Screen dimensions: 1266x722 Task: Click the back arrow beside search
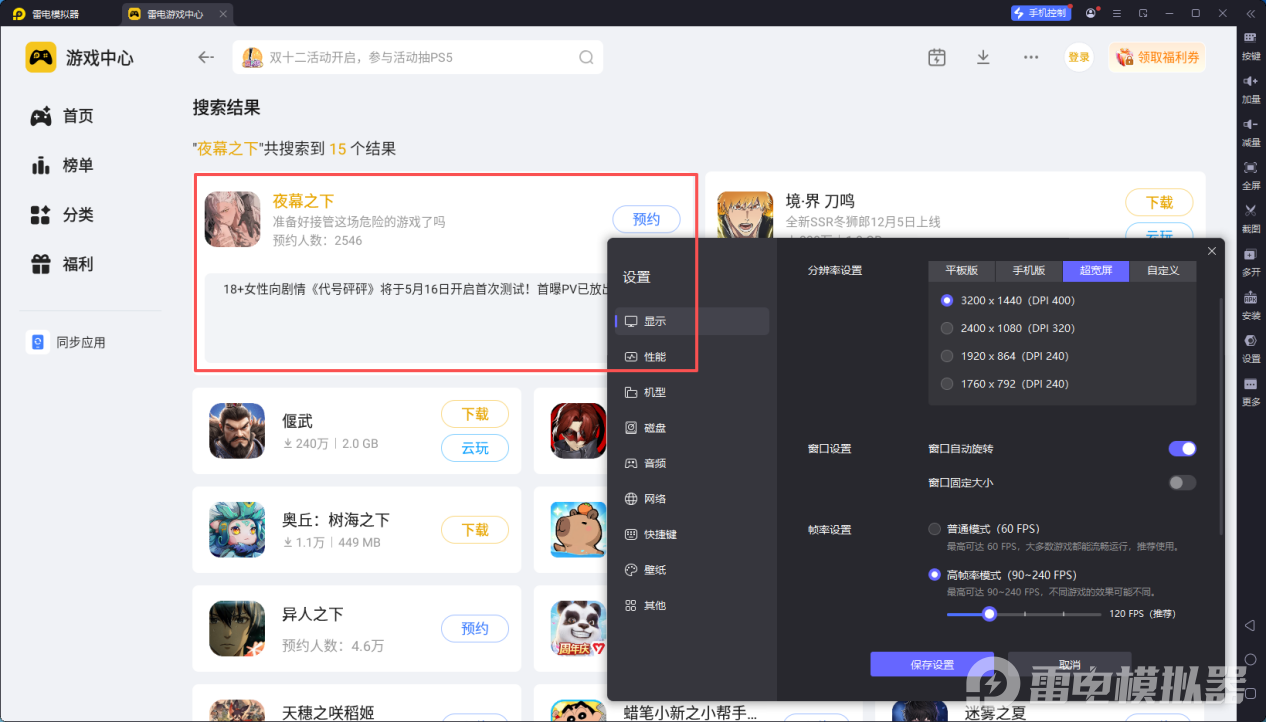[x=206, y=57]
